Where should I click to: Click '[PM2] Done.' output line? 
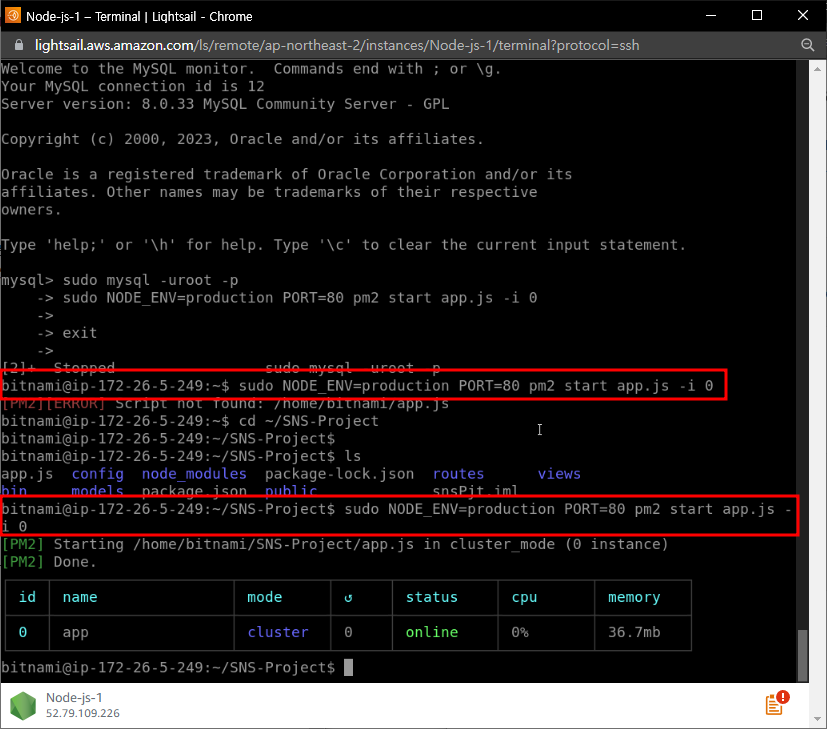click(x=49, y=562)
